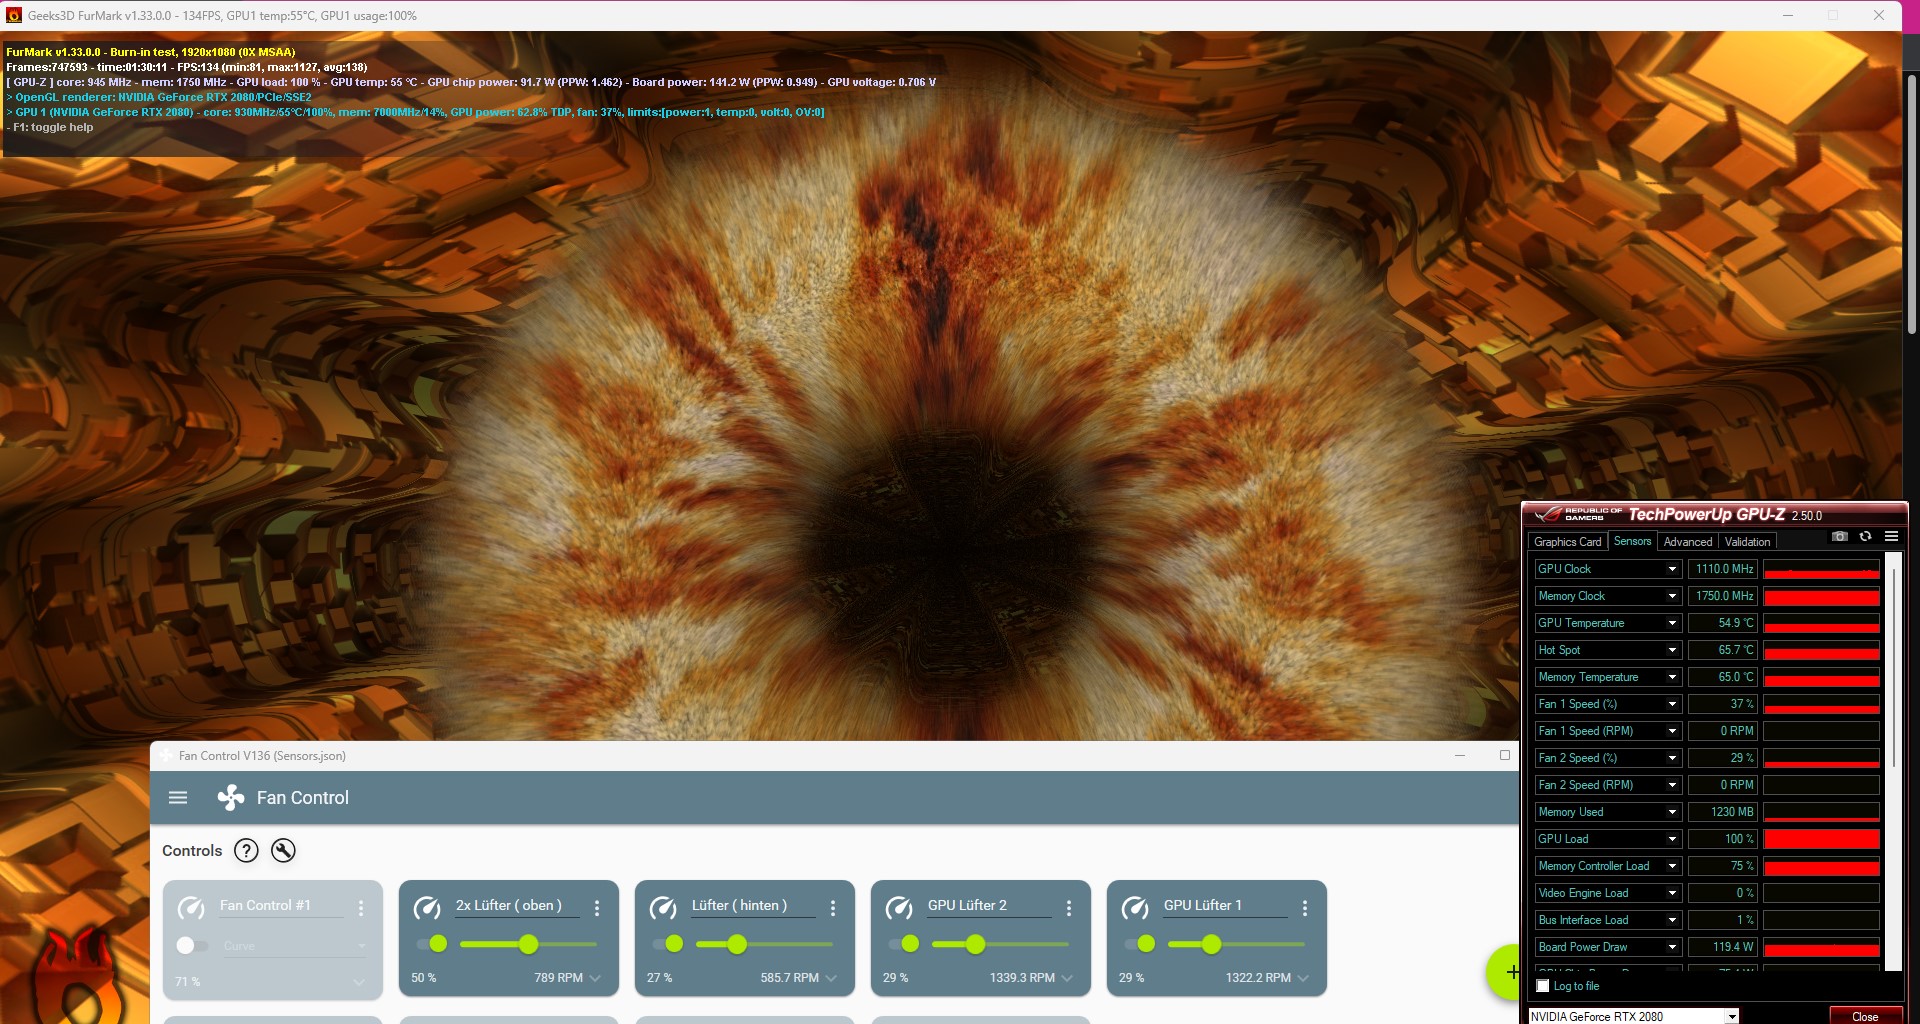Open the wrench settings icon beside Controls
Image resolution: width=1920 pixels, height=1024 pixels.
pos(283,851)
